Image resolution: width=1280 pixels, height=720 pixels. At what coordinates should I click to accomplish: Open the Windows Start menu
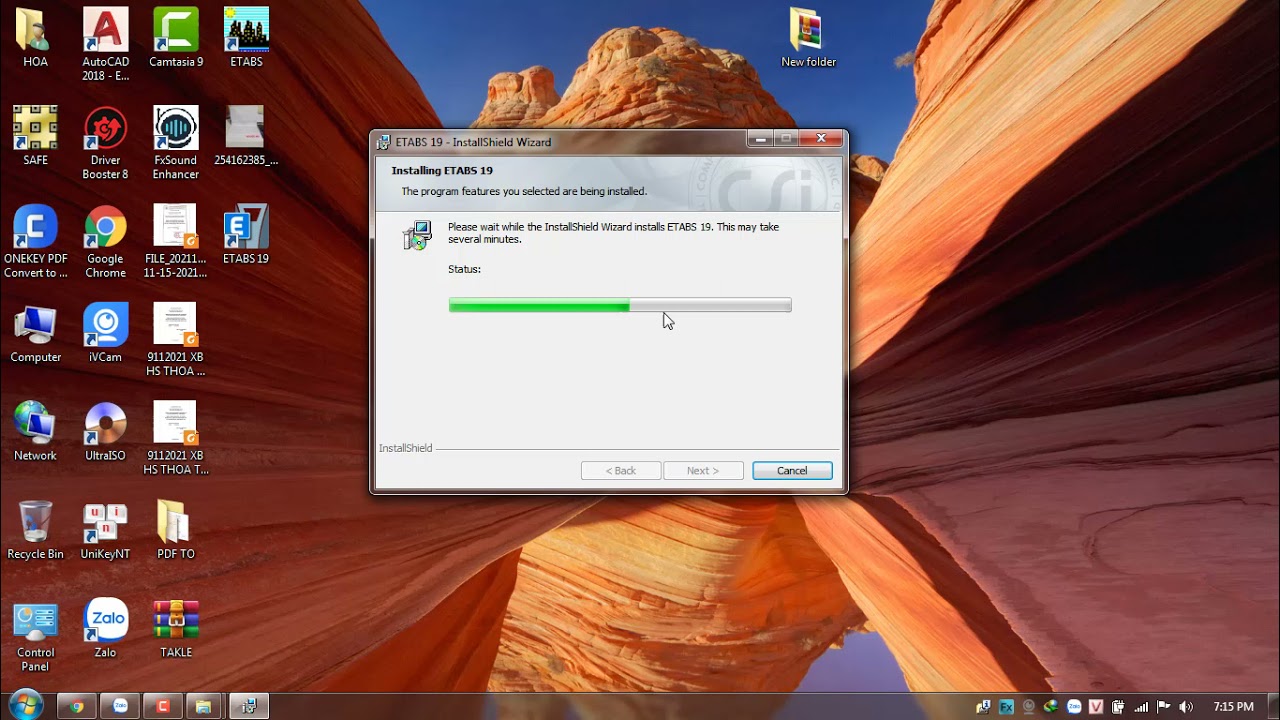coord(25,705)
